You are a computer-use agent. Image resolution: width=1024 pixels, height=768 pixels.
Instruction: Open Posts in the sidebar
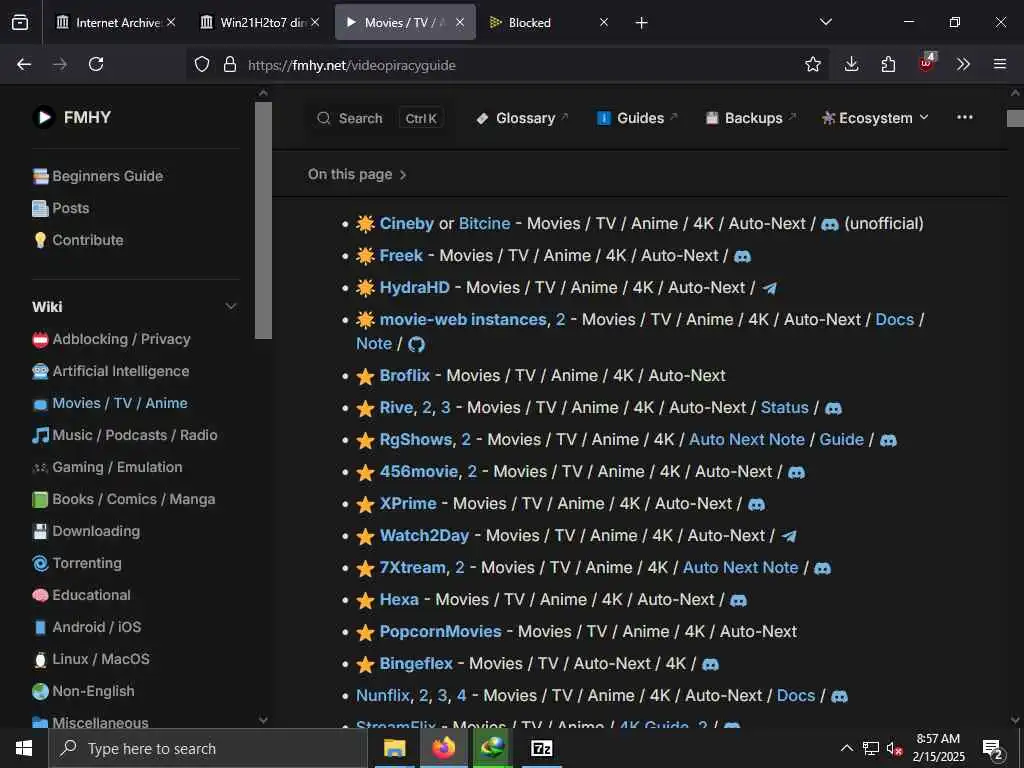61,208
